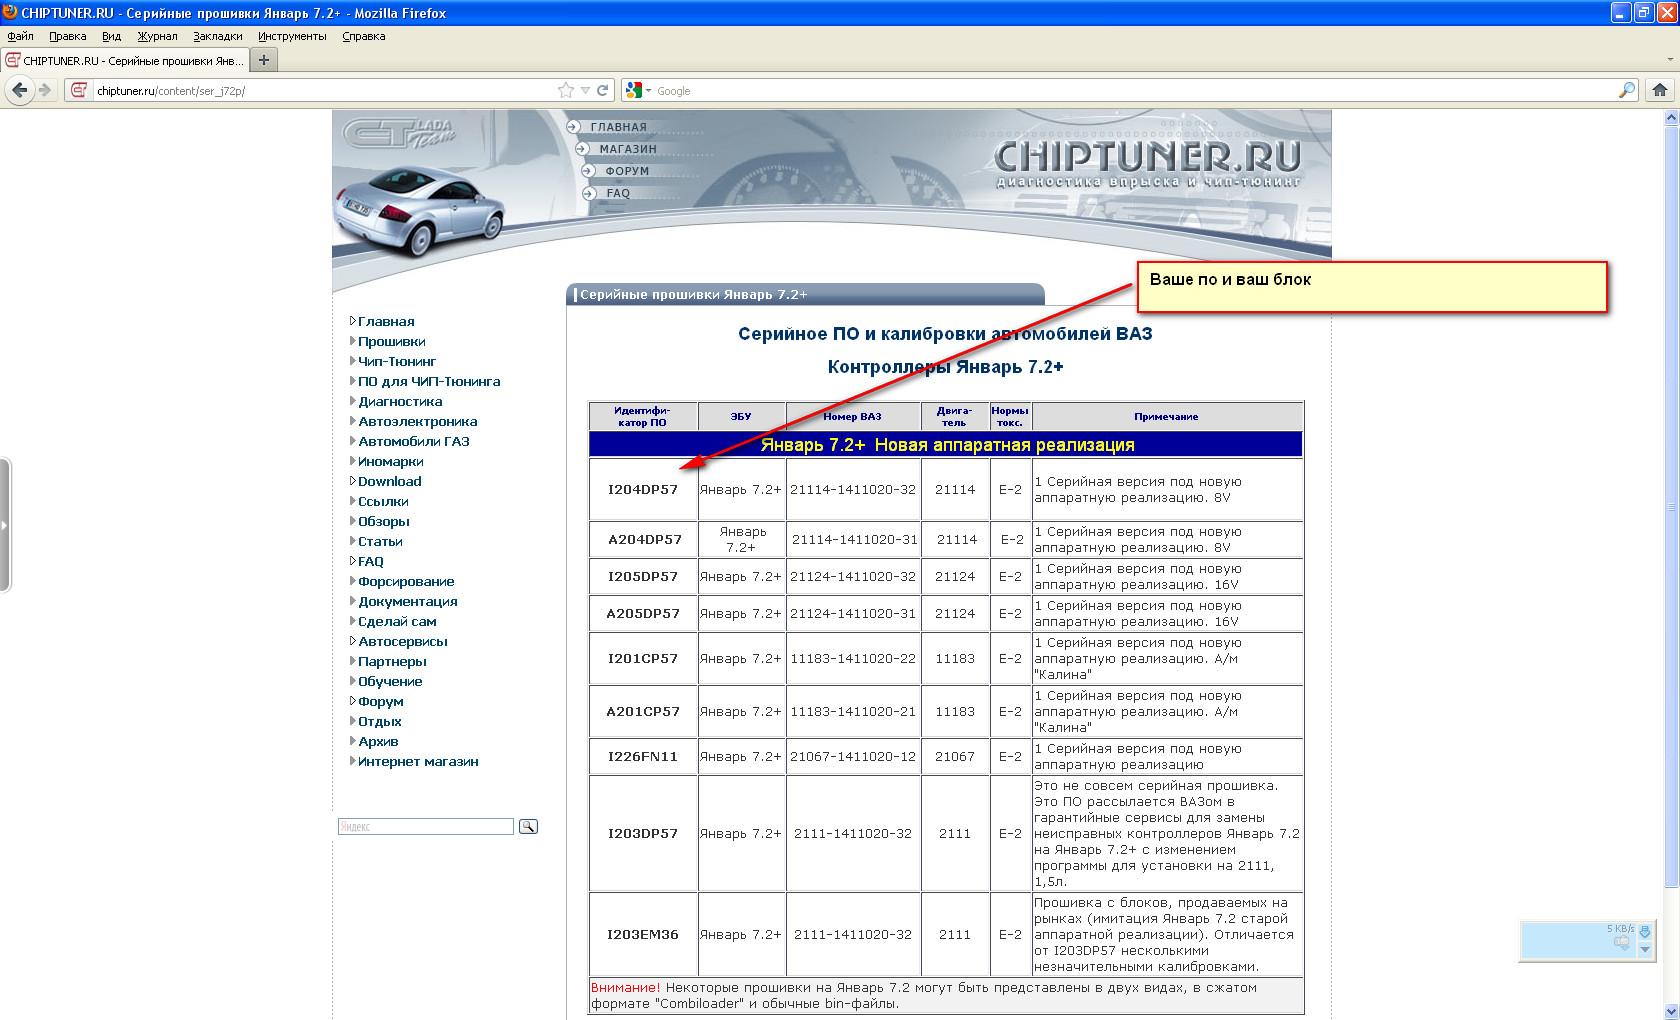Click the arrow icon beside ФОРУМ
This screenshot has height=1020, width=1680.
[x=588, y=171]
